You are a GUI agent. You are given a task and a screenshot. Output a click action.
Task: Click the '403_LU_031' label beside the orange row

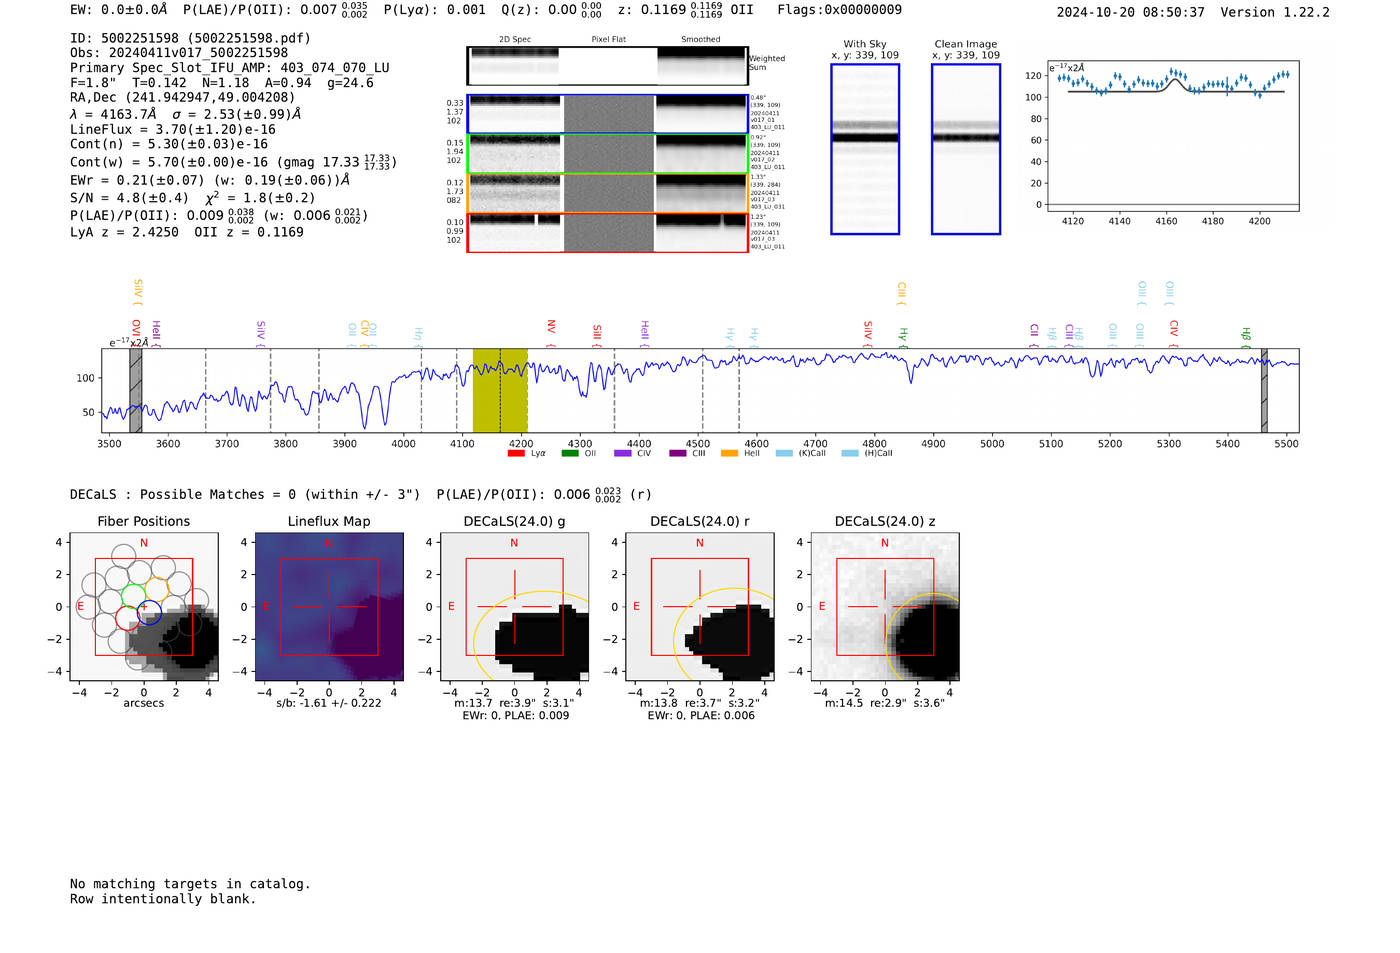coord(768,207)
